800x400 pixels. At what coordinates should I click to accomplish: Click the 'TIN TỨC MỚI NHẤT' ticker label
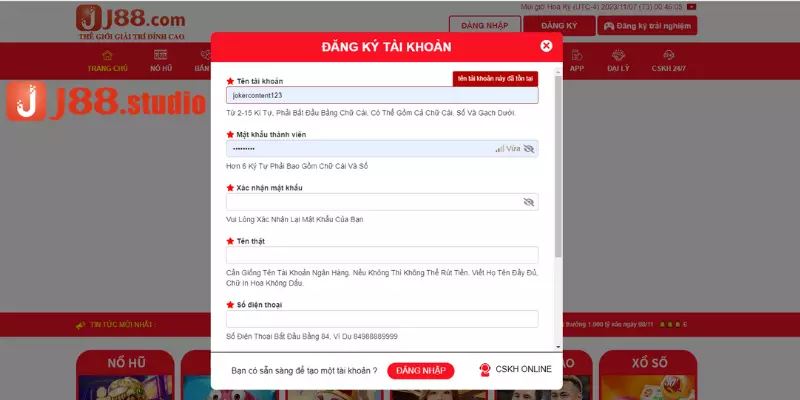pyautogui.click(x=122, y=324)
